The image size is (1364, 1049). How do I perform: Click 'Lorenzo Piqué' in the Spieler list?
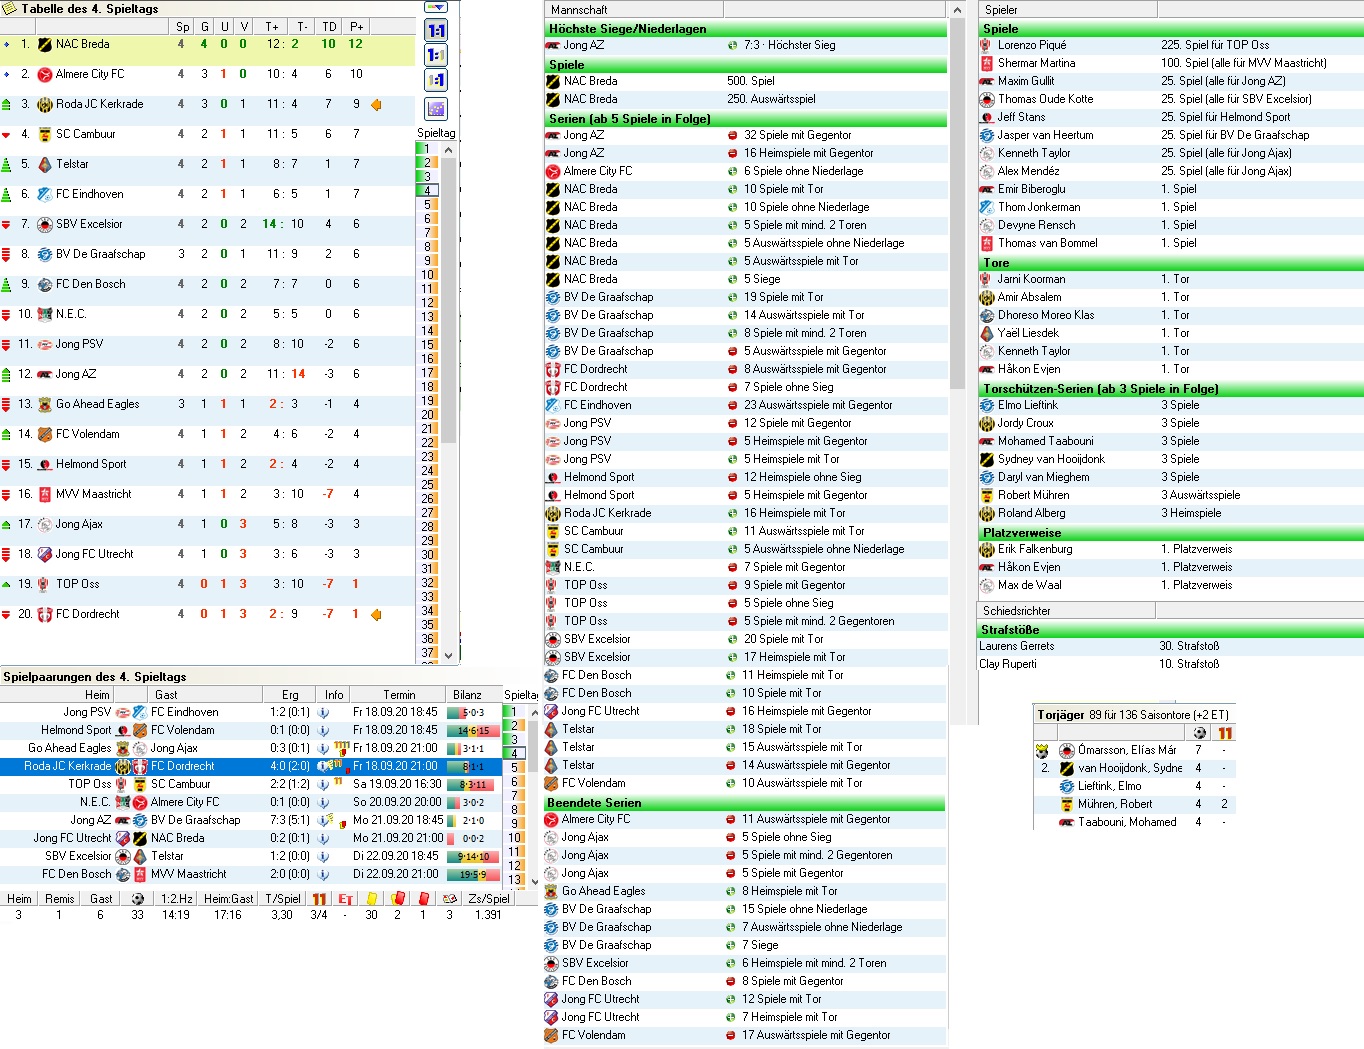pos(1032,45)
